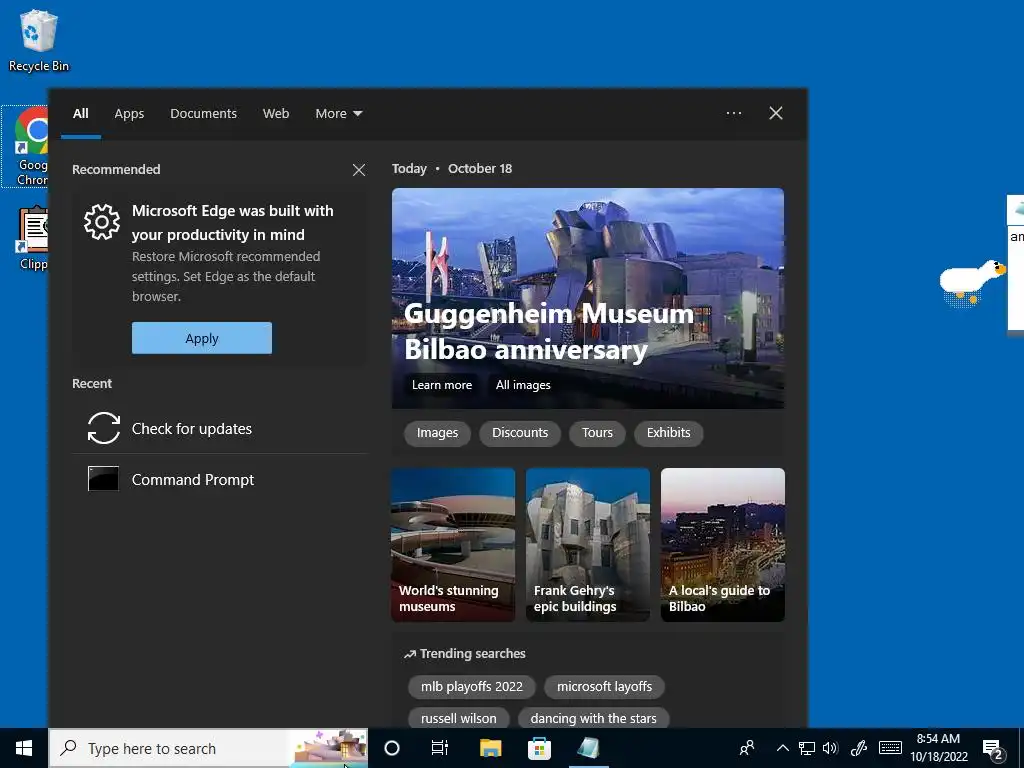Screen dimensions: 1024x768
Task: Click Learn more on Guggenheim card
Action: pyautogui.click(x=441, y=385)
